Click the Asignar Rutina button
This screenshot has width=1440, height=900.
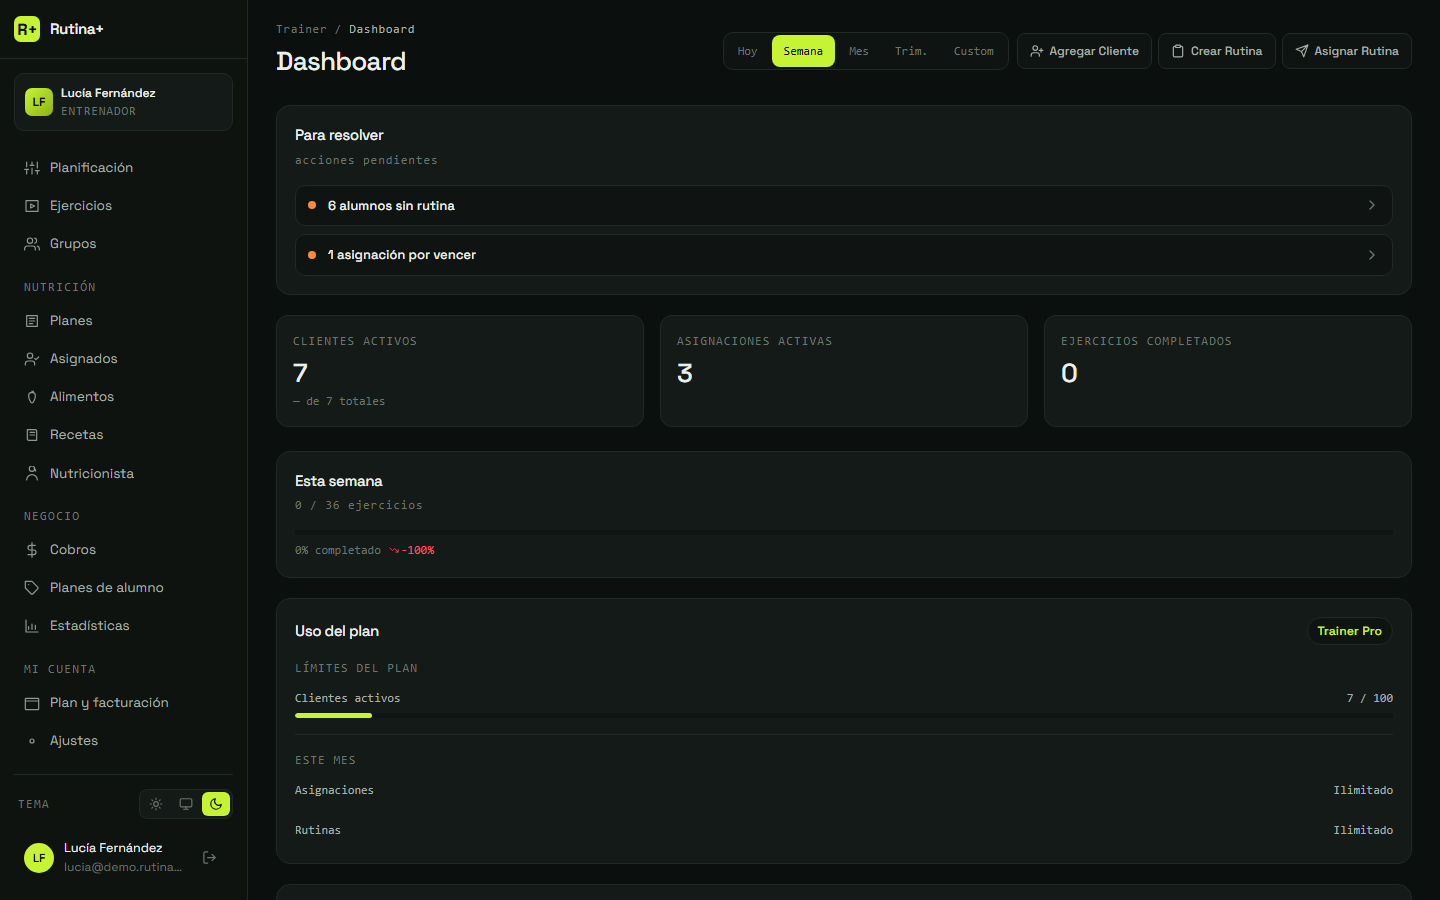click(1347, 51)
